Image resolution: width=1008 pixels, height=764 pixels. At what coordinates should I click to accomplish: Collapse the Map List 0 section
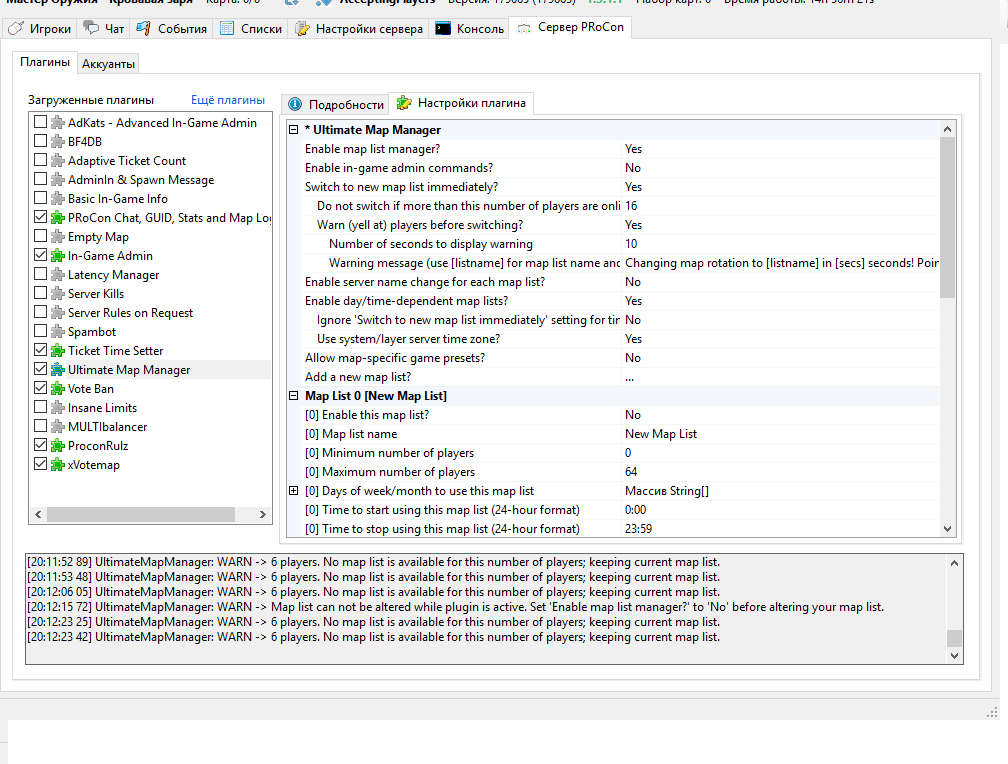[x=293, y=396]
